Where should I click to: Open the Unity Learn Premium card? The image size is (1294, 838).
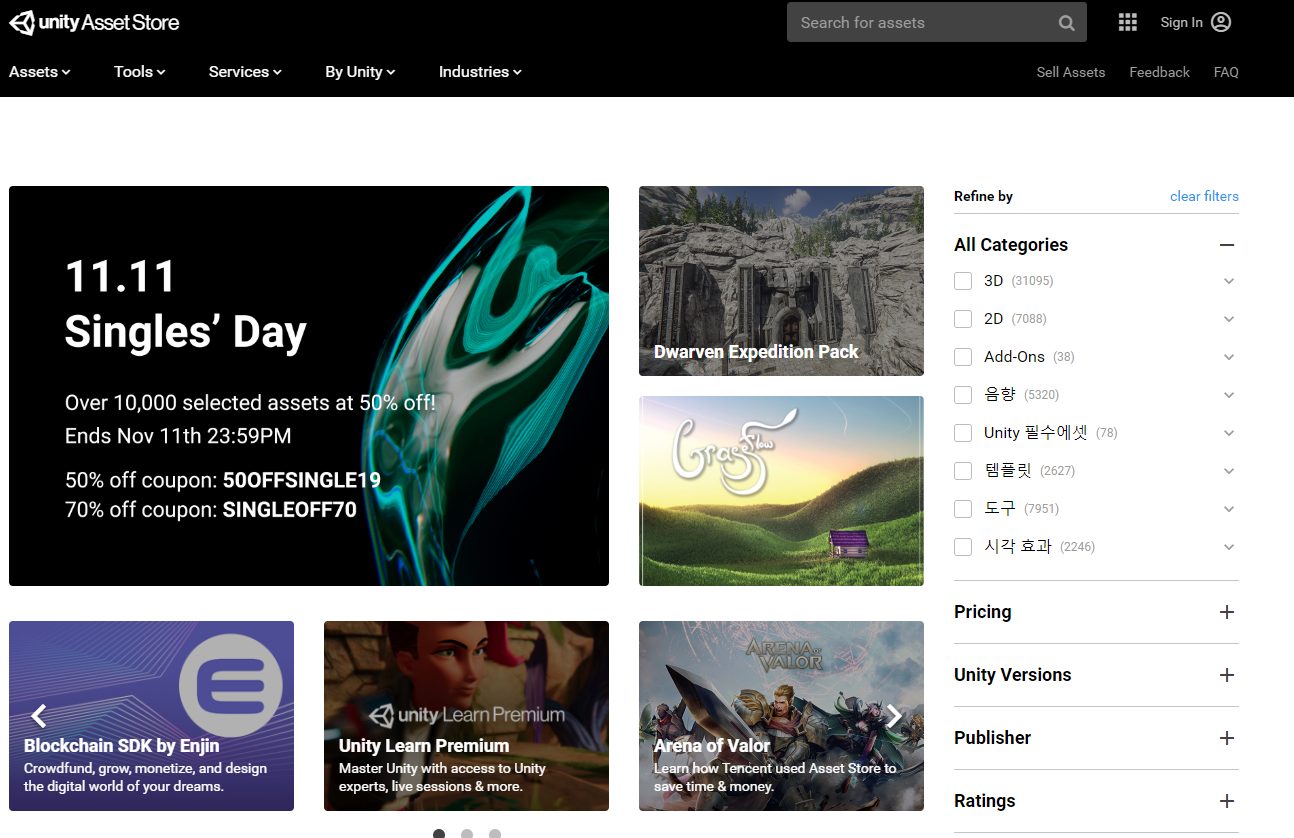coord(466,716)
